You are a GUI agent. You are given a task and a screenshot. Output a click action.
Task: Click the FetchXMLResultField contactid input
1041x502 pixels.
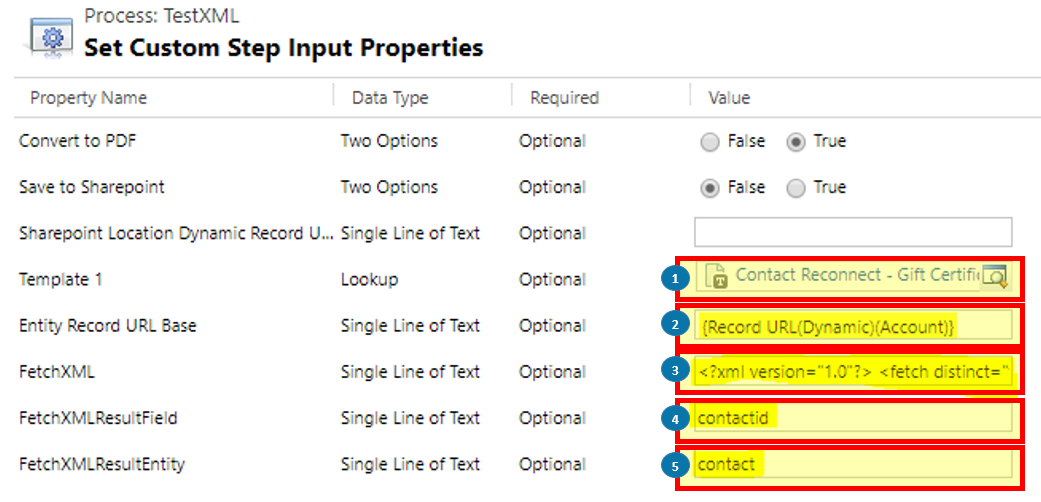point(853,418)
